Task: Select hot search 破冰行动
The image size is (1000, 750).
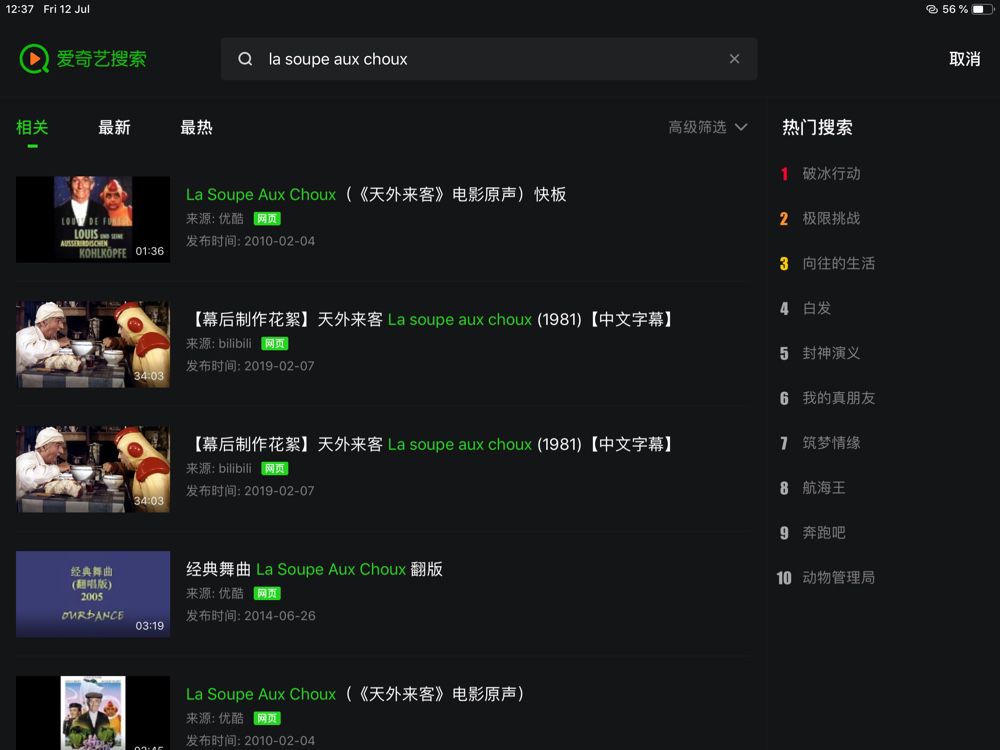Action: coord(831,173)
